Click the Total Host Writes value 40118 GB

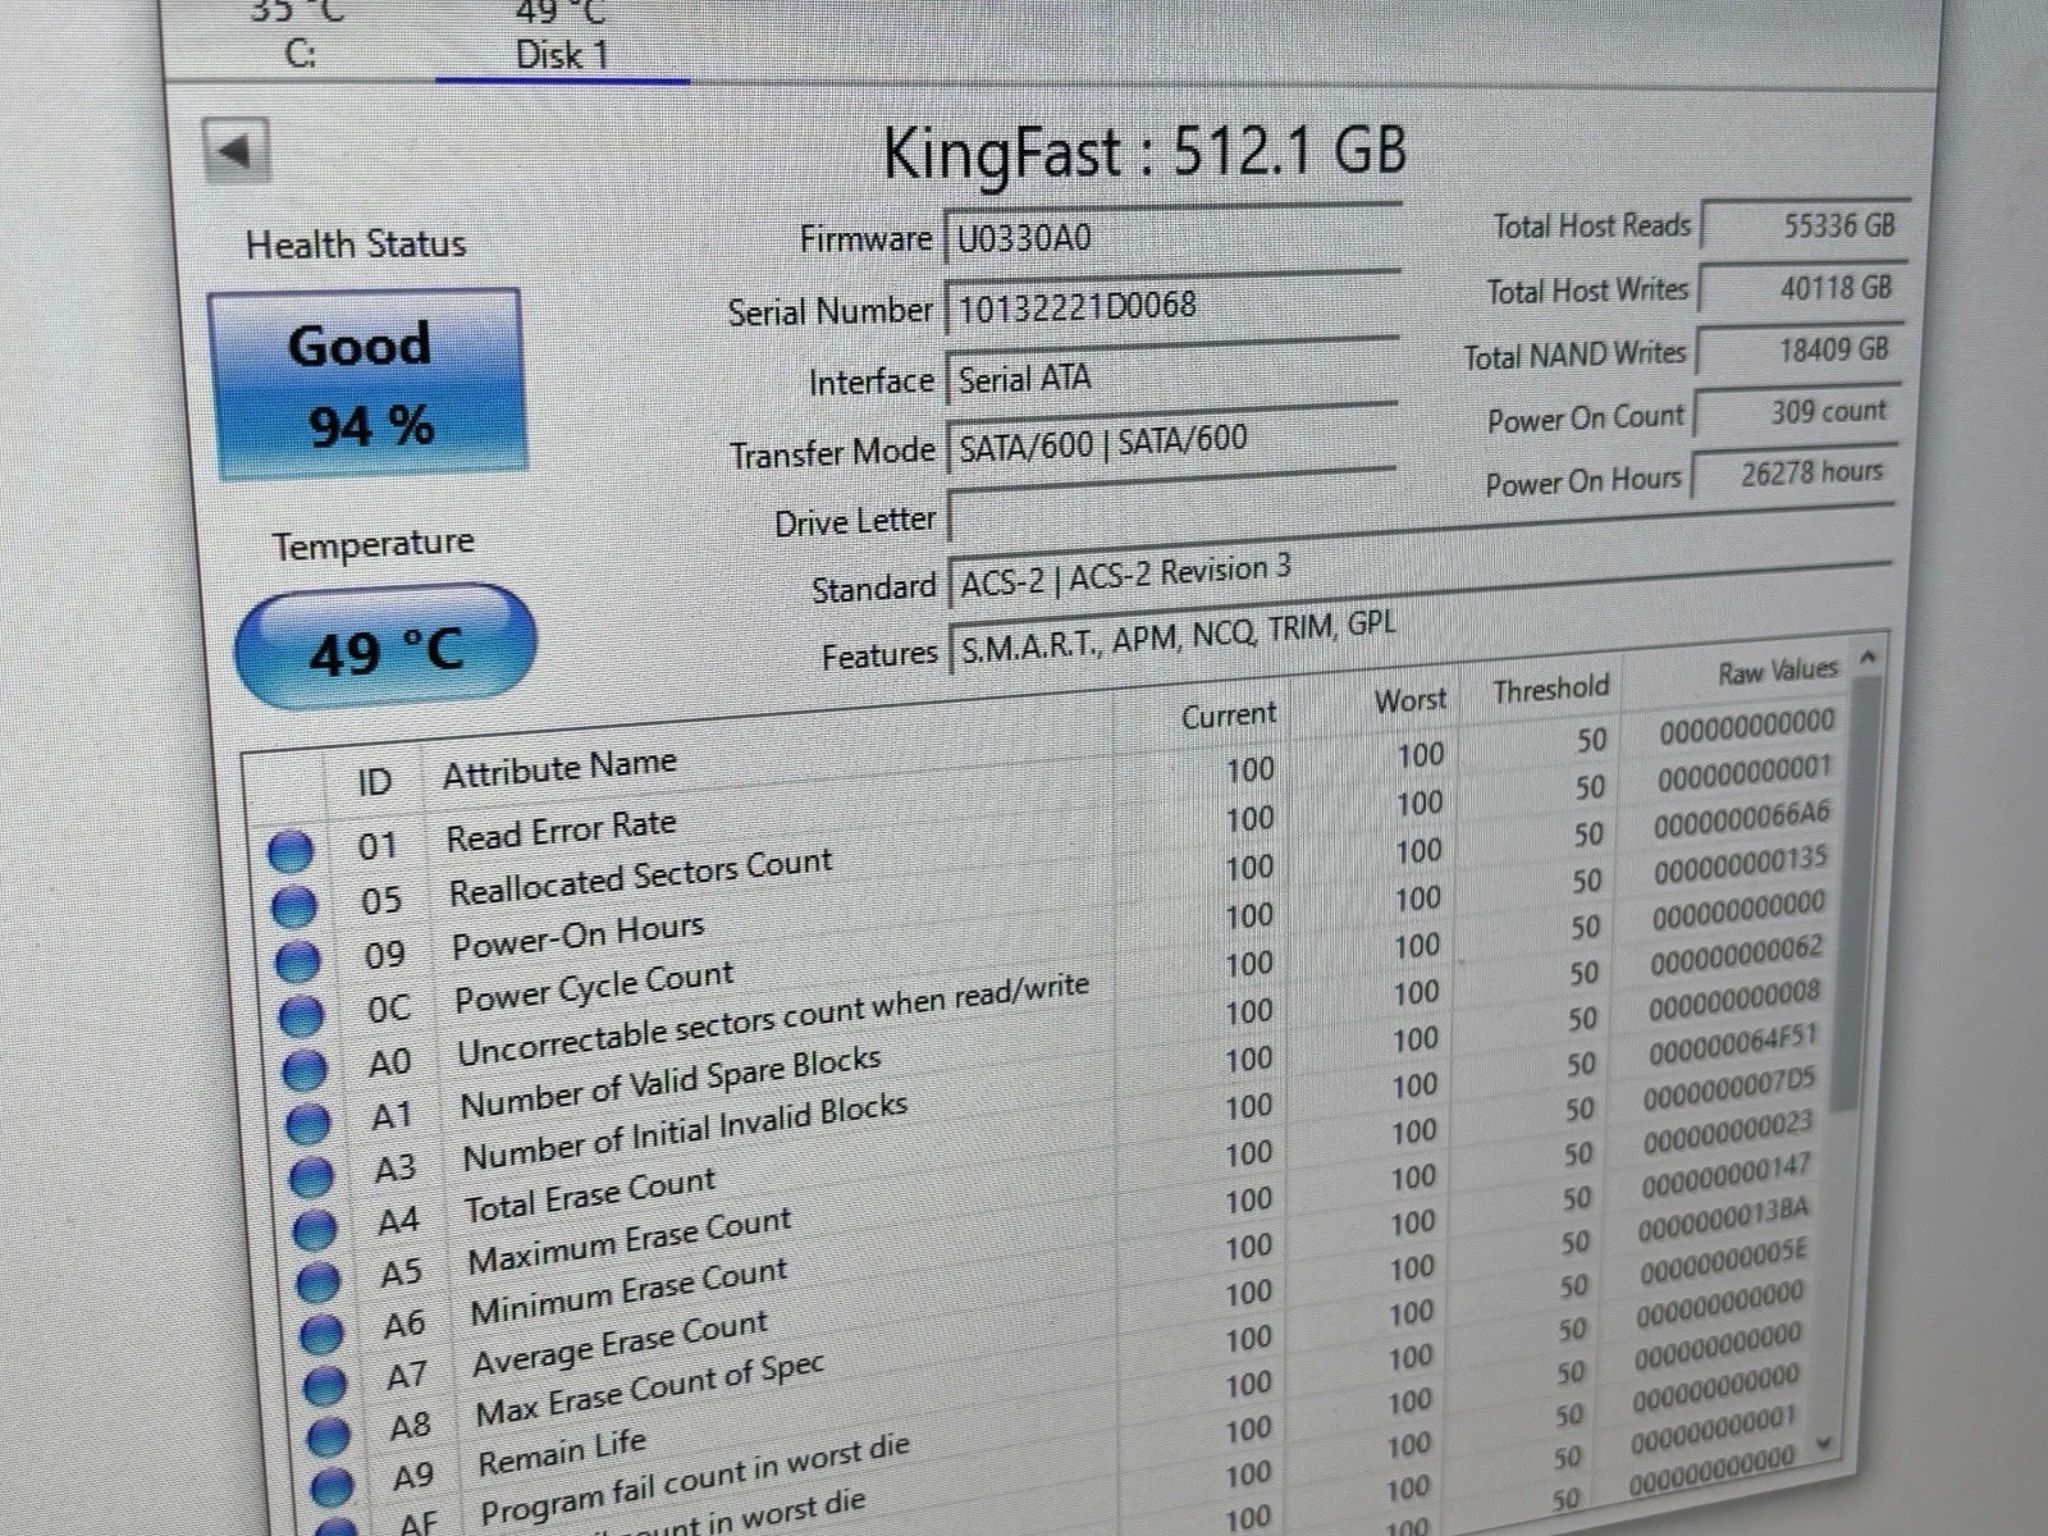(1803, 288)
